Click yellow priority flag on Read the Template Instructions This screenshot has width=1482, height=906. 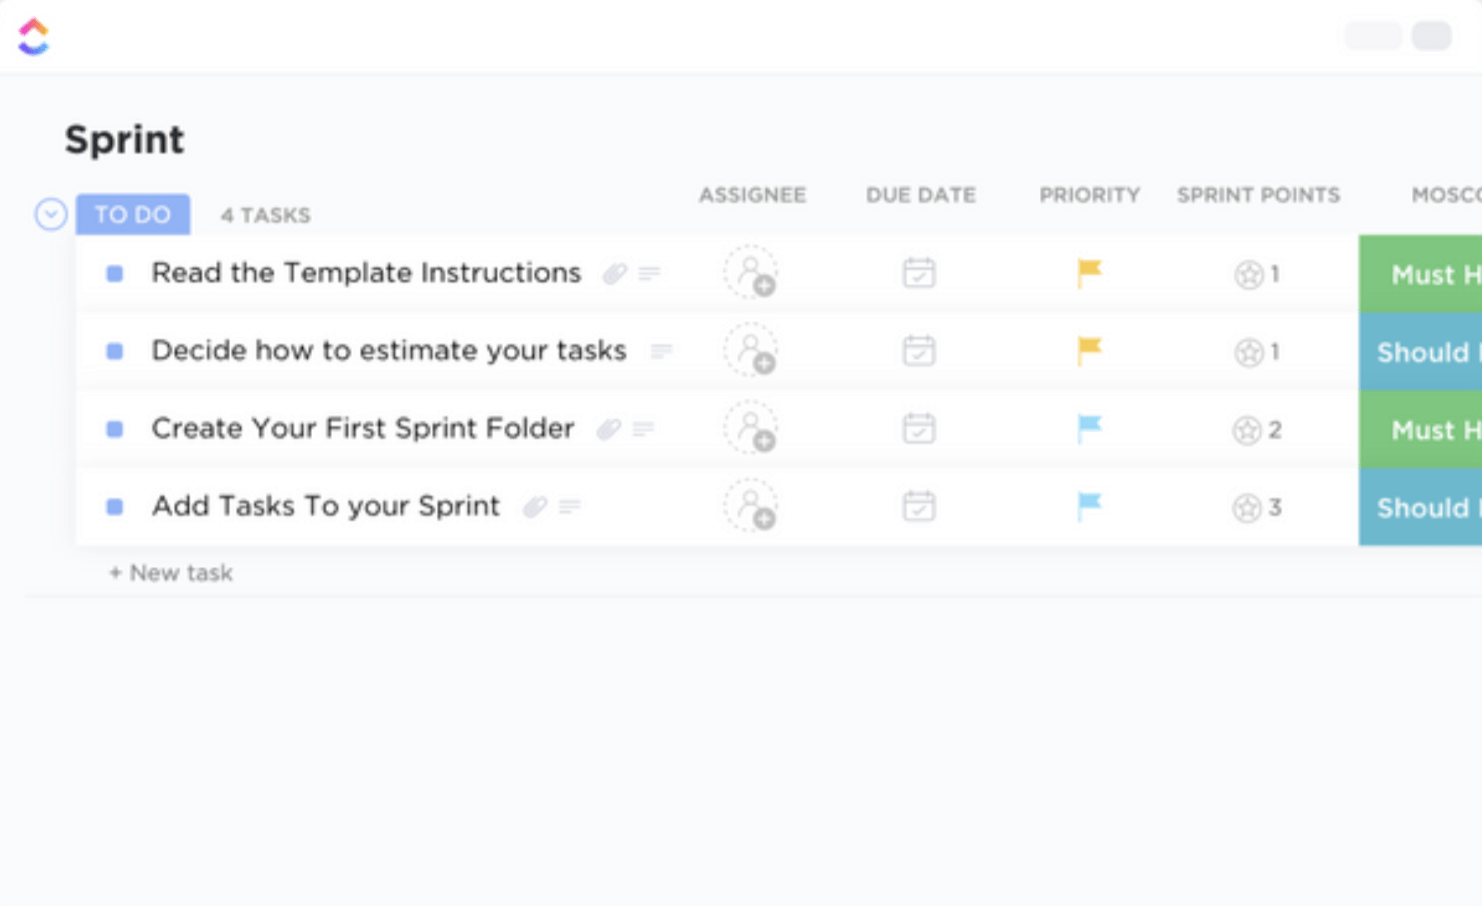pyautogui.click(x=1089, y=272)
